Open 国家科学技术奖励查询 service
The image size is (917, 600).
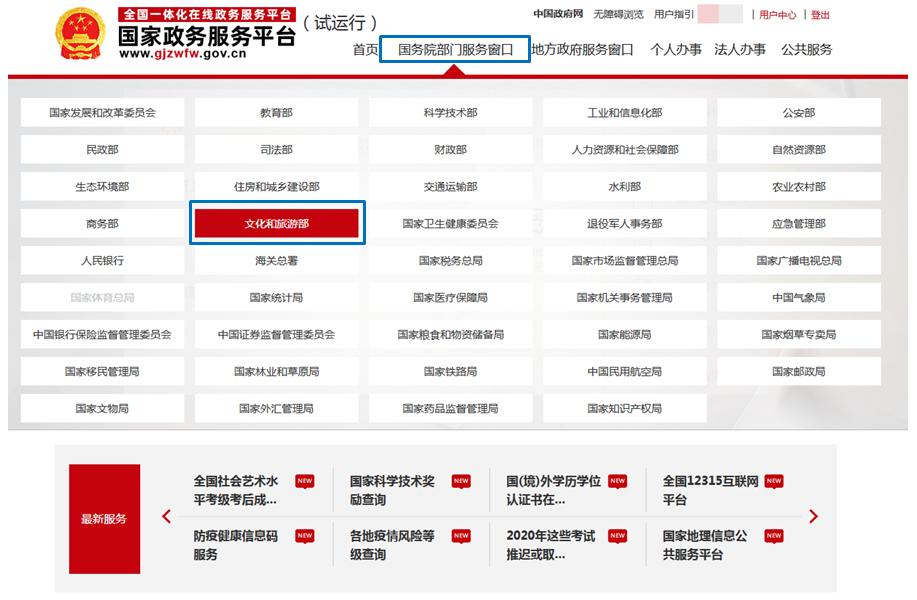[392, 490]
